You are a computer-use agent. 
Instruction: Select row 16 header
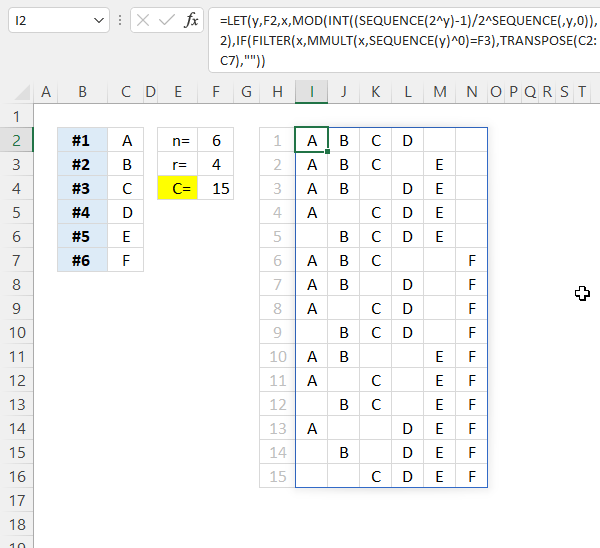point(16,476)
